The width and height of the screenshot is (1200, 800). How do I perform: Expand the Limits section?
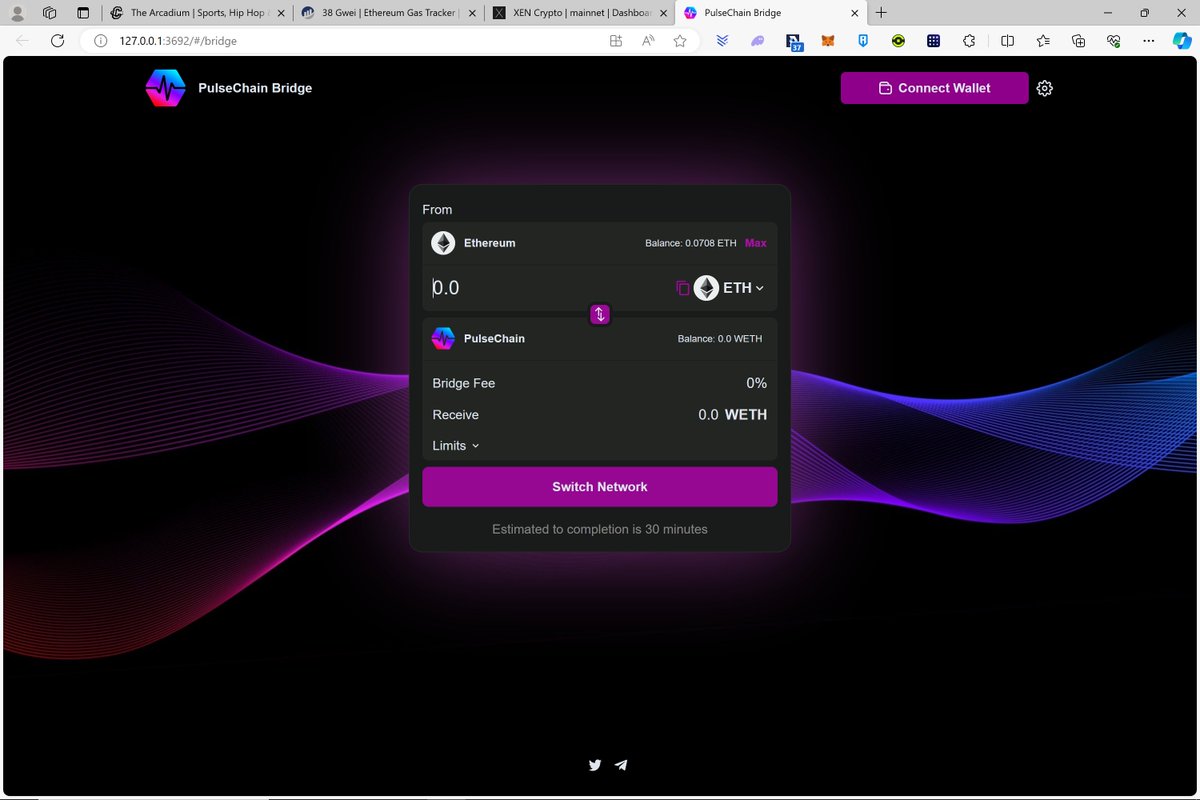pos(456,446)
